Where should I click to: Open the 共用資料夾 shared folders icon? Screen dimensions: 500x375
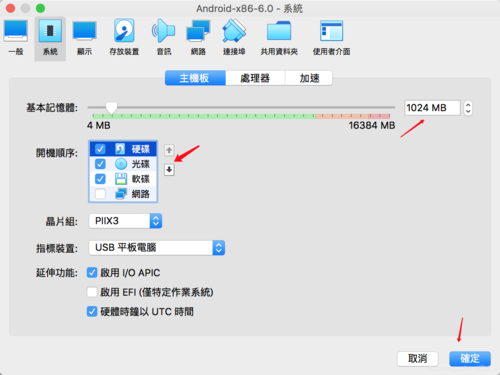(279, 37)
